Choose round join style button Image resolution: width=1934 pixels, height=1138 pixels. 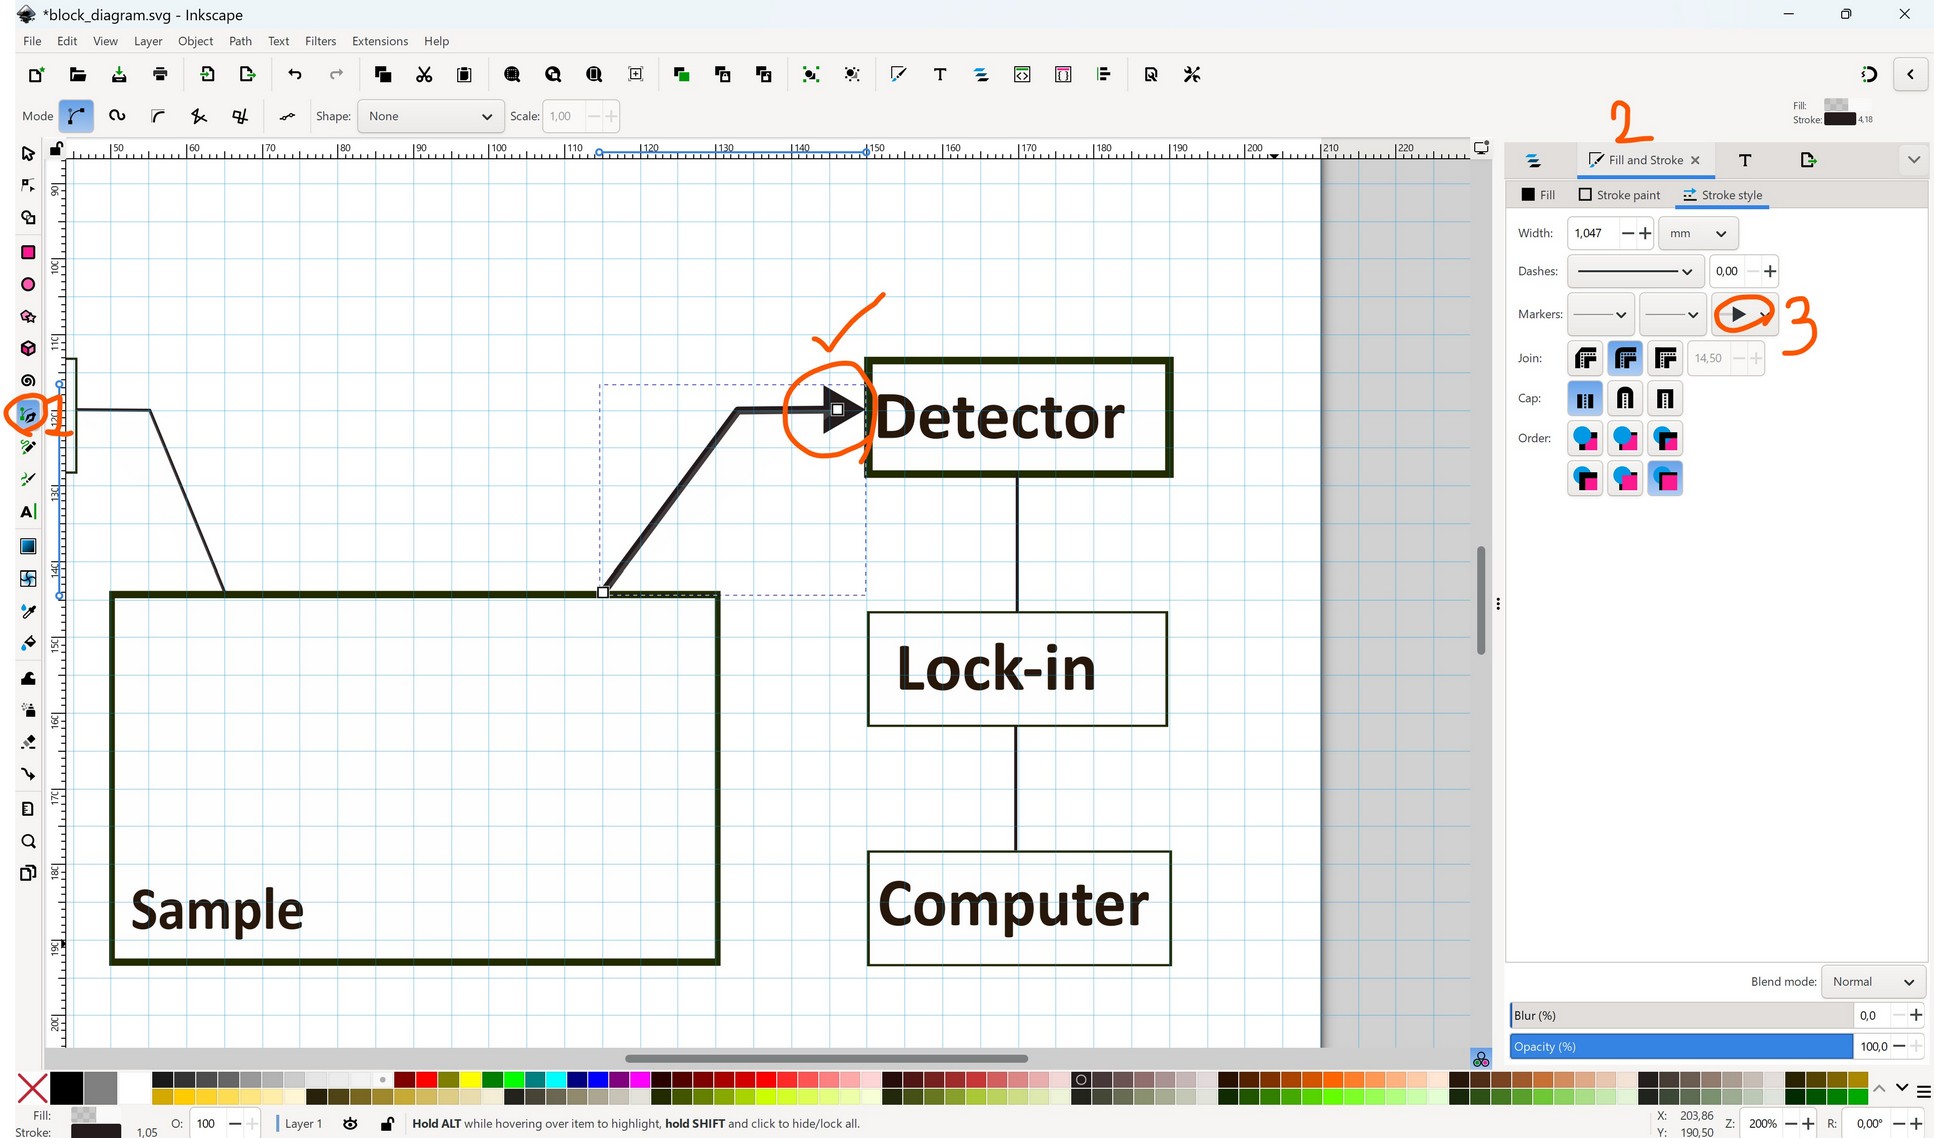click(x=1625, y=358)
